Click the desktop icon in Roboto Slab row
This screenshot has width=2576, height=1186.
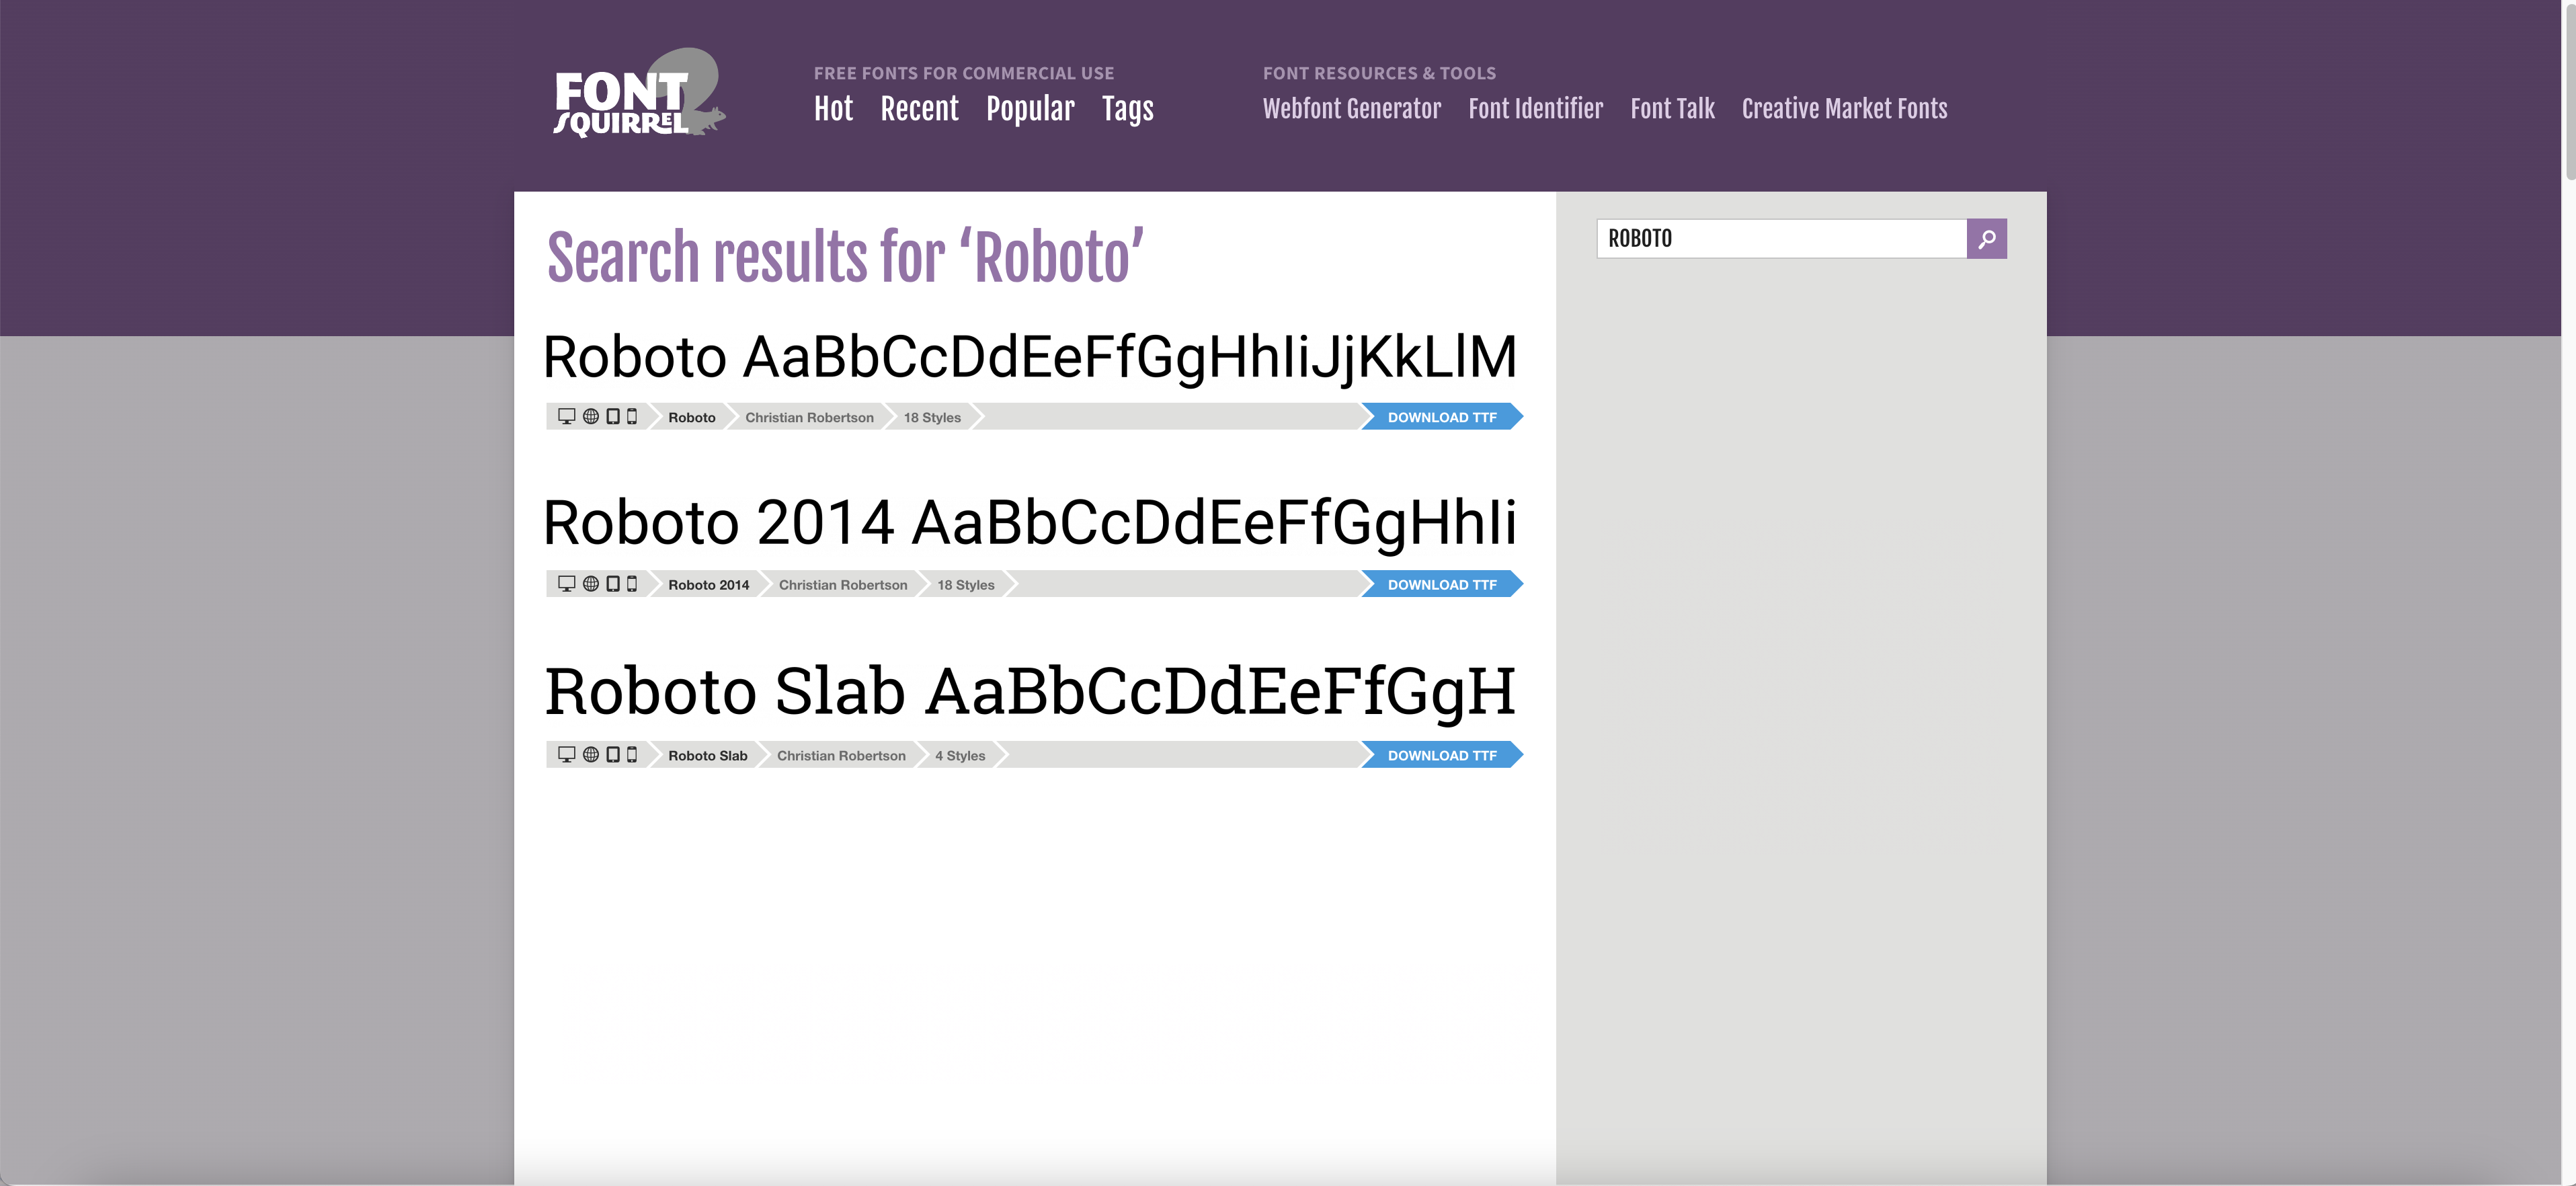click(x=566, y=755)
